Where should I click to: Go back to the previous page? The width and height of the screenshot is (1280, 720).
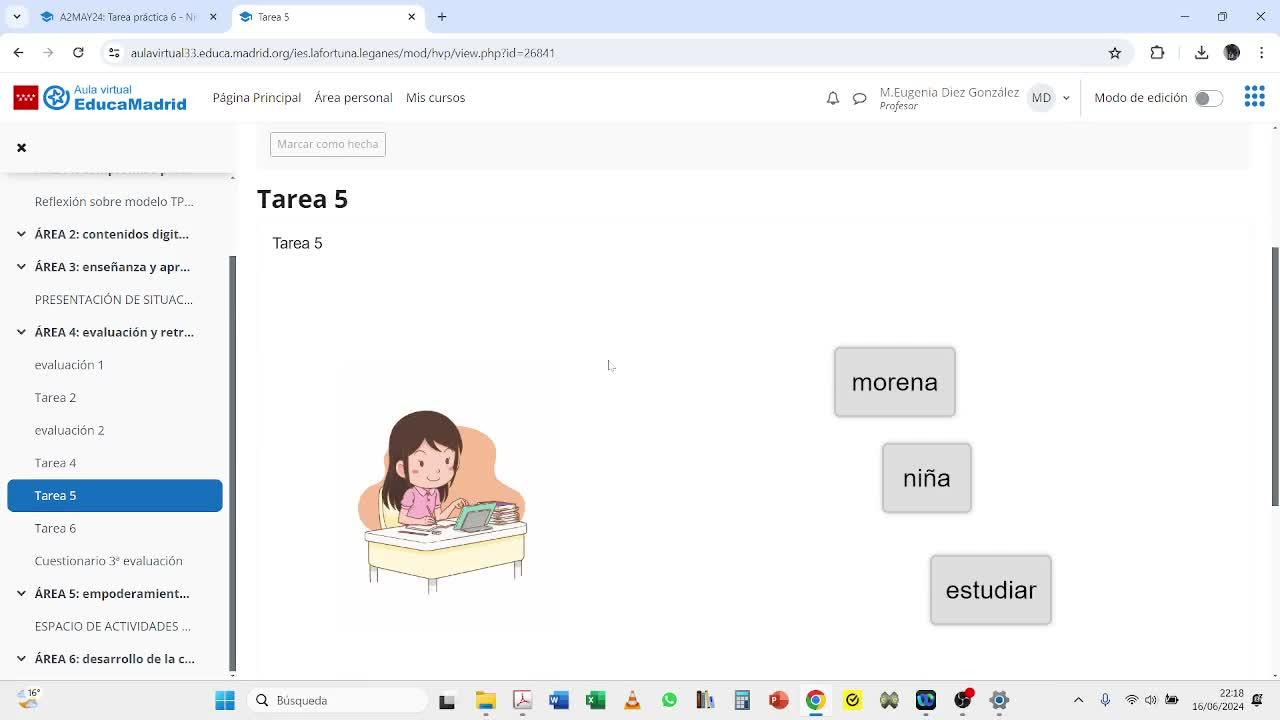[x=19, y=53]
